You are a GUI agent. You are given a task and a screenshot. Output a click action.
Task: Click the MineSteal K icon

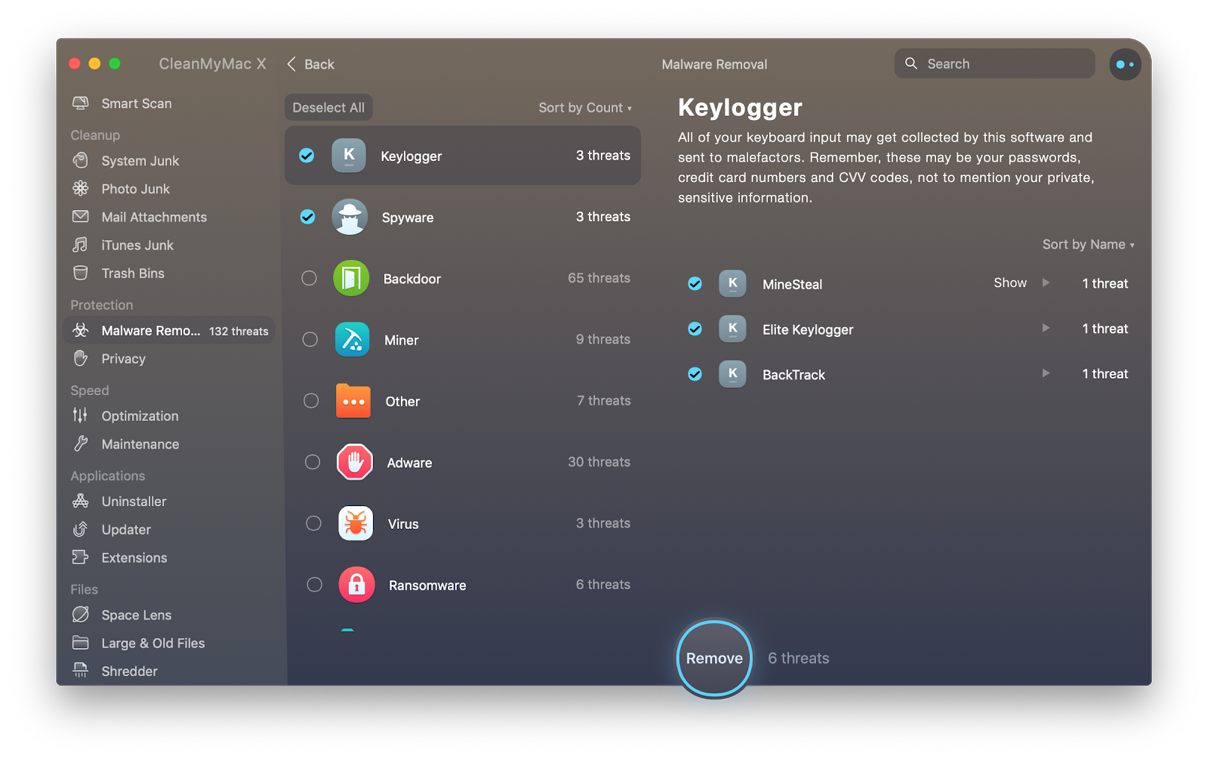[733, 283]
